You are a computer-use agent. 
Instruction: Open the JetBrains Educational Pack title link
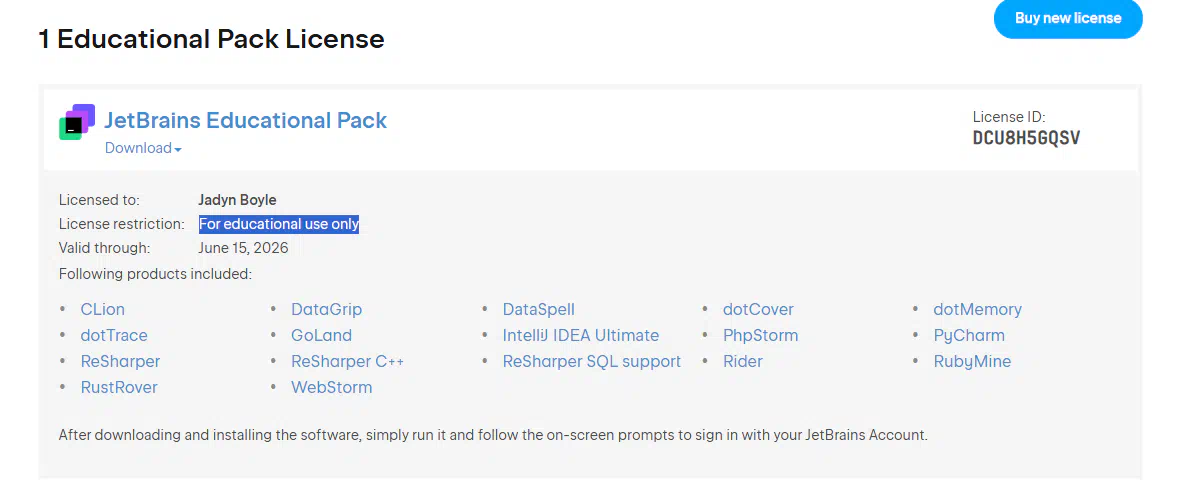tap(246, 120)
